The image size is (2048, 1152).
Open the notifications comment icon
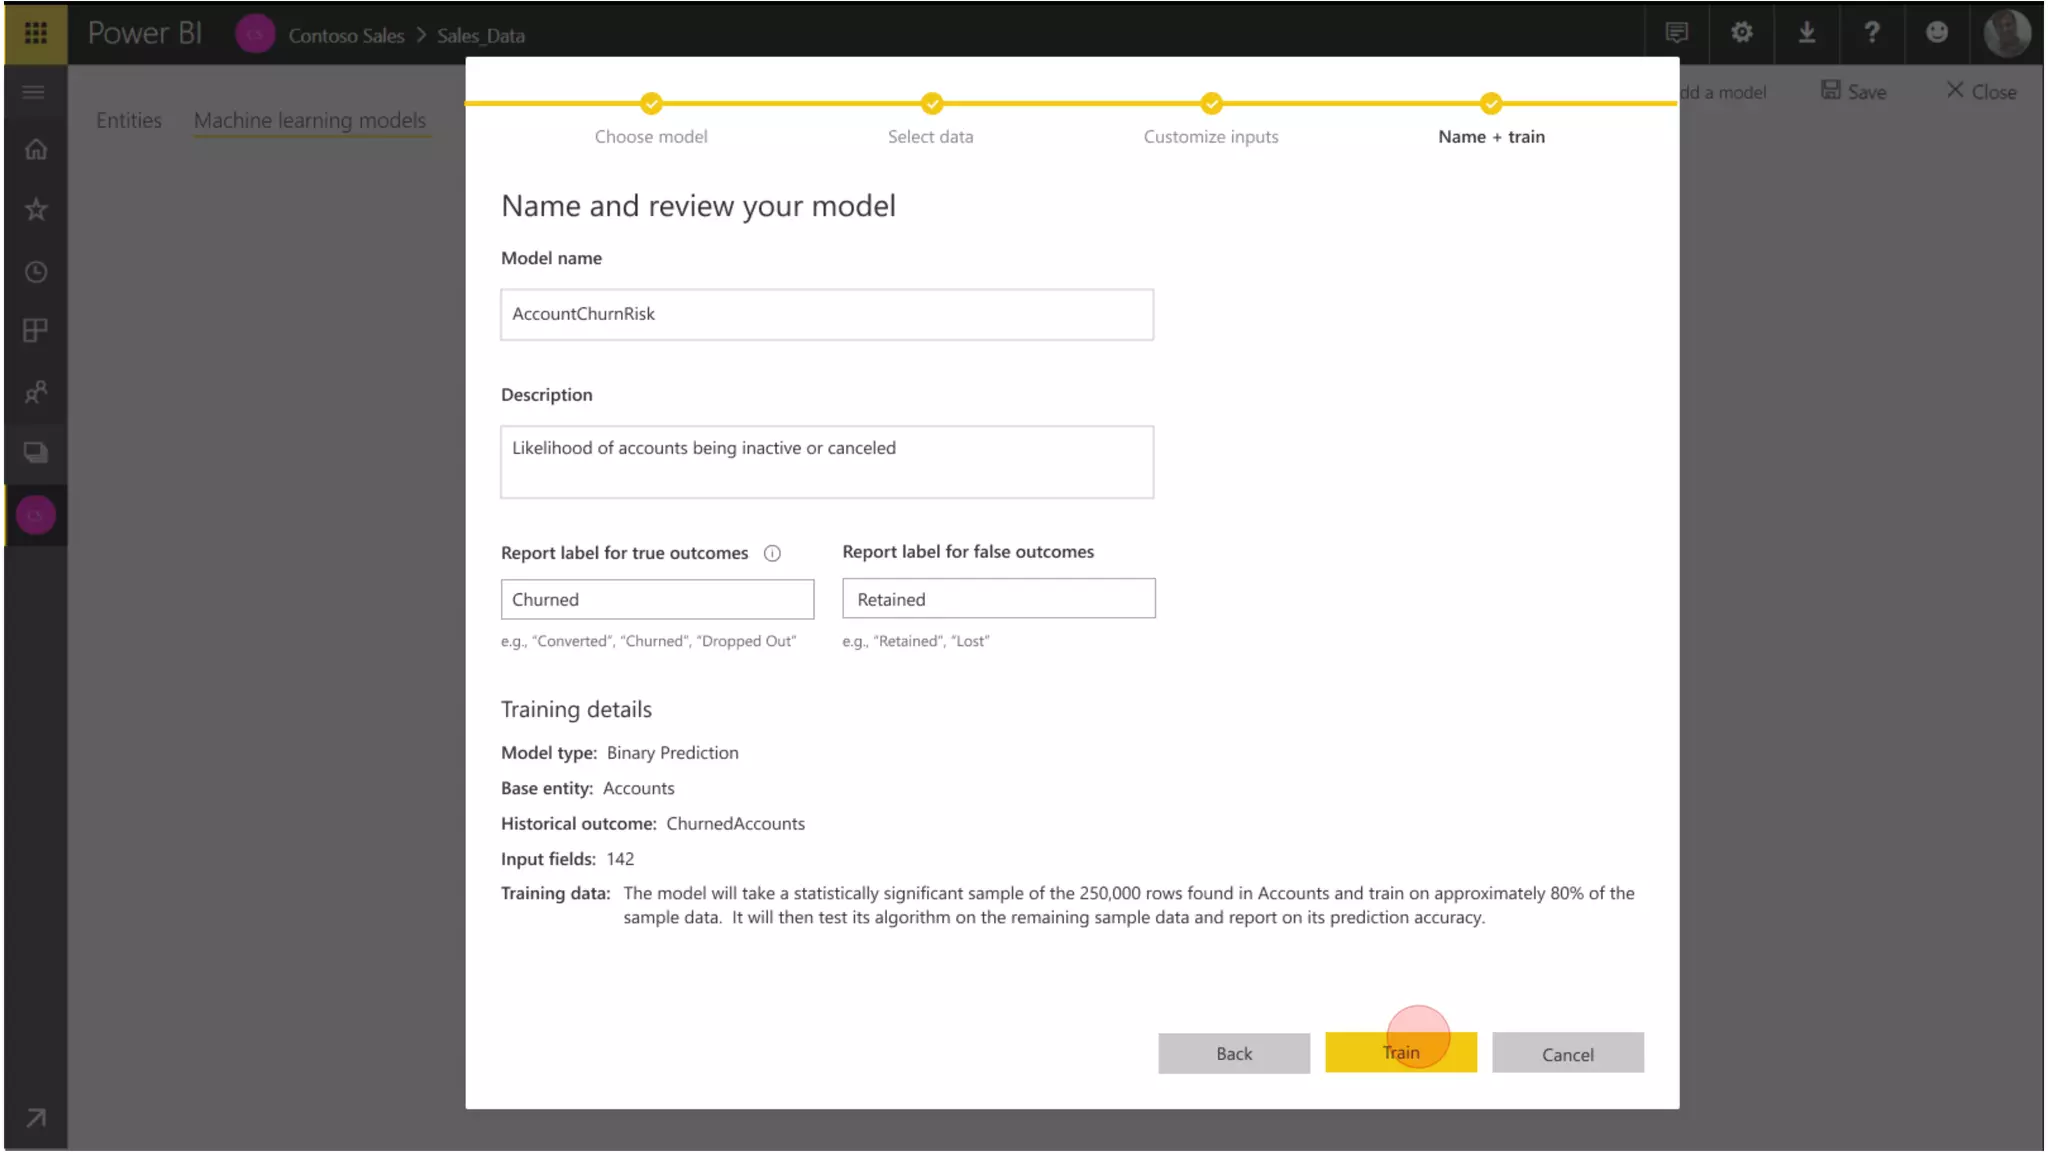tap(1677, 33)
